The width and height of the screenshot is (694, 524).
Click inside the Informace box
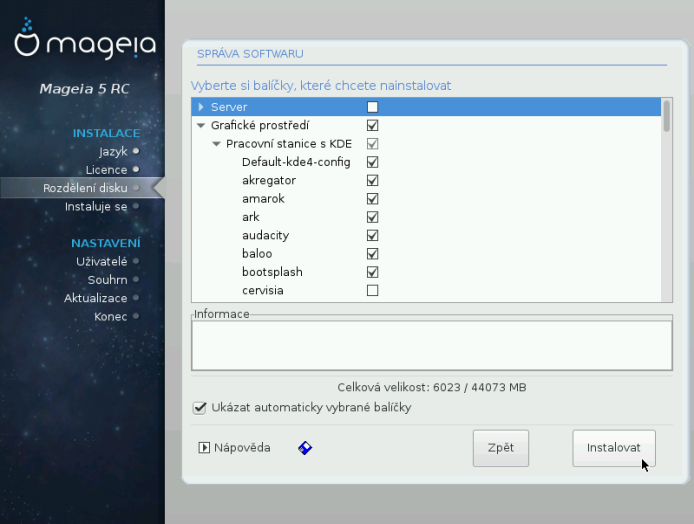point(432,345)
